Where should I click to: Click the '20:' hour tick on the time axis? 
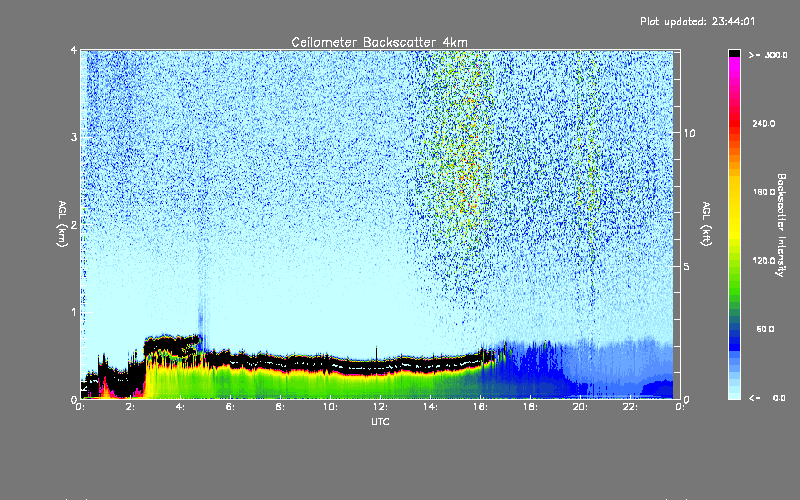[x=580, y=407]
